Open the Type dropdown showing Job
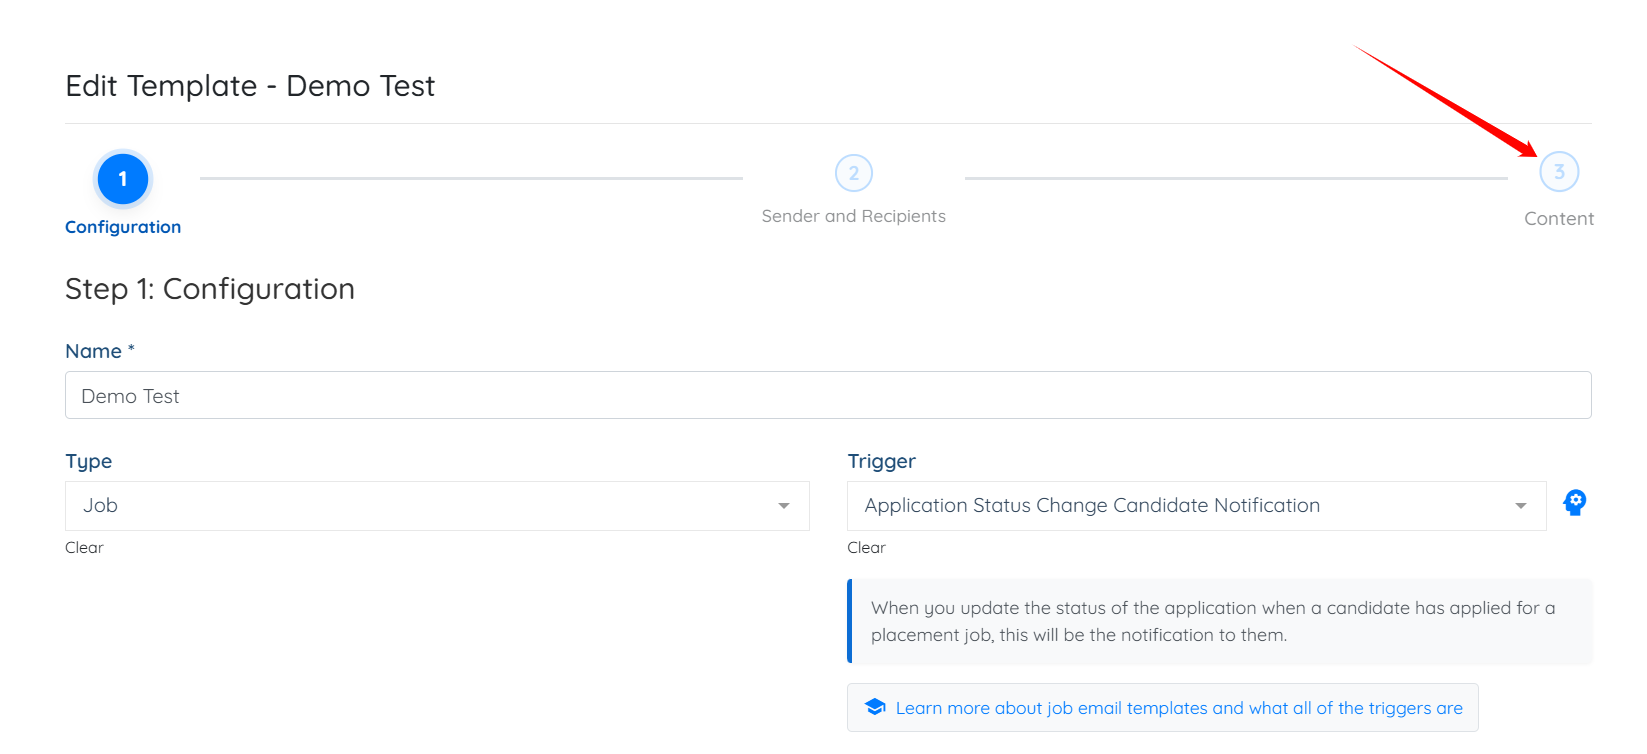Image resolution: width=1647 pixels, height=754 pixels. [x=437, y=506]
